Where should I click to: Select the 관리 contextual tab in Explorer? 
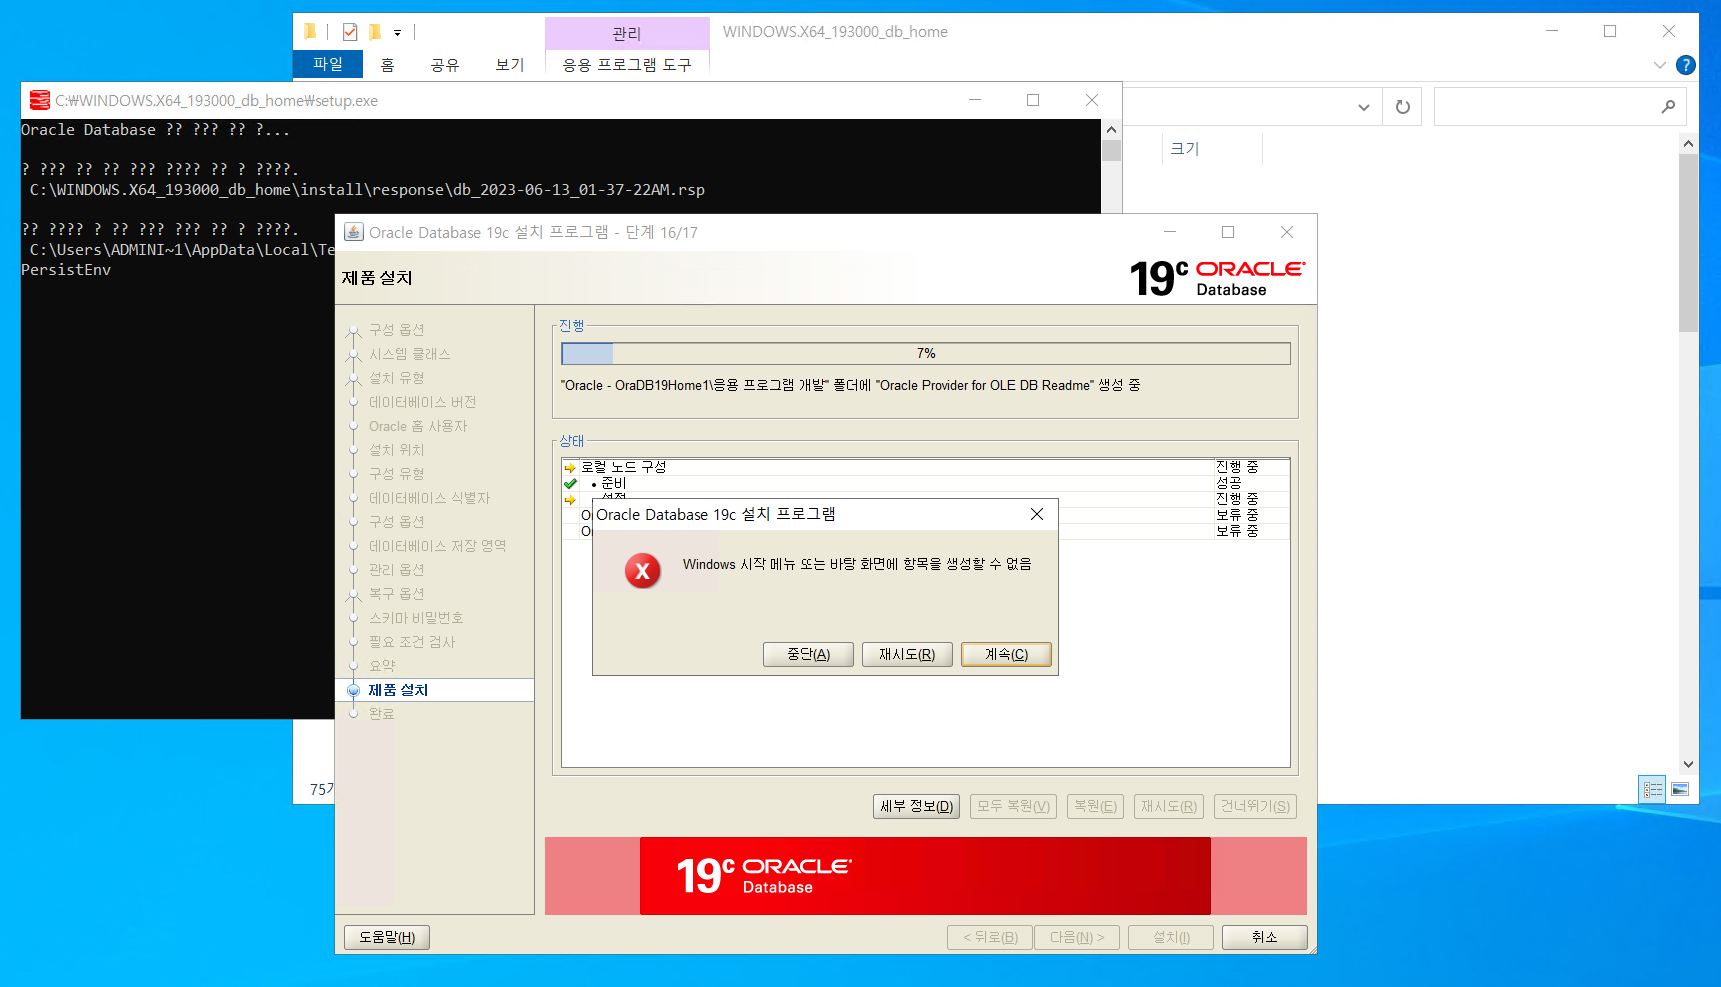tap(627, 33)
